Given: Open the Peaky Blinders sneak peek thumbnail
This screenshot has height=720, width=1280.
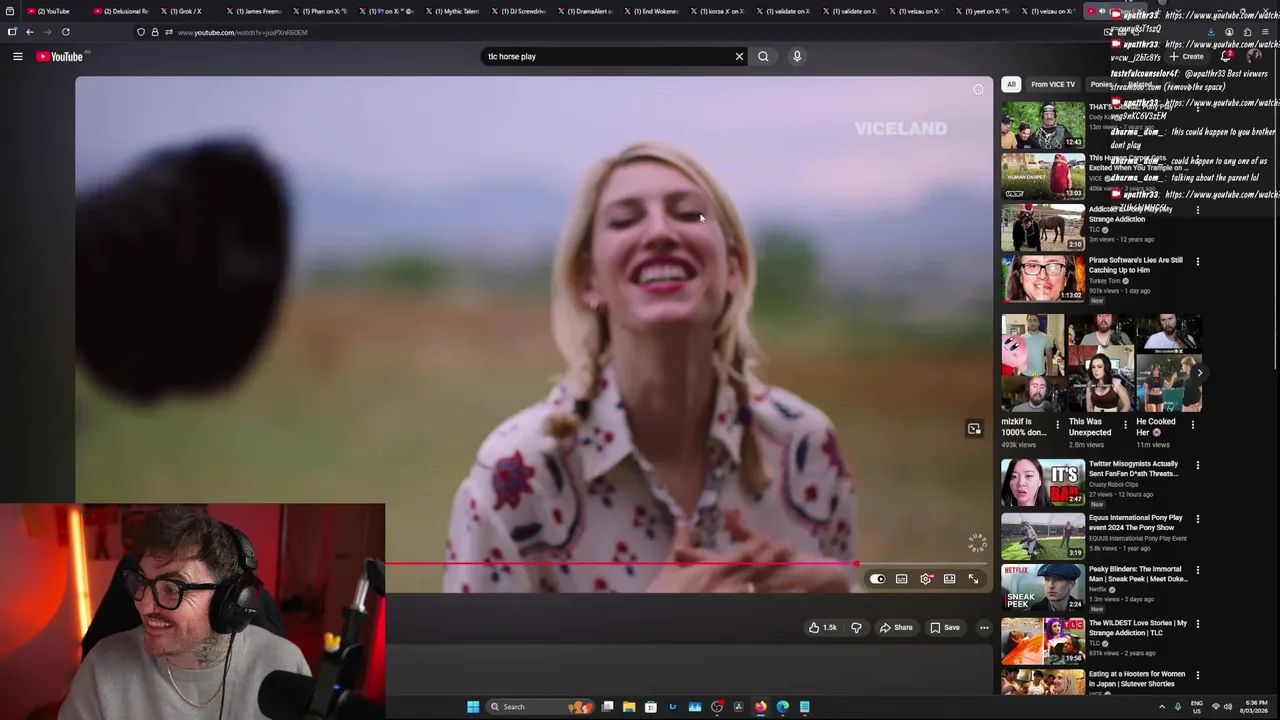Looking at the screenshot, I should click(x=1043, y=587).
